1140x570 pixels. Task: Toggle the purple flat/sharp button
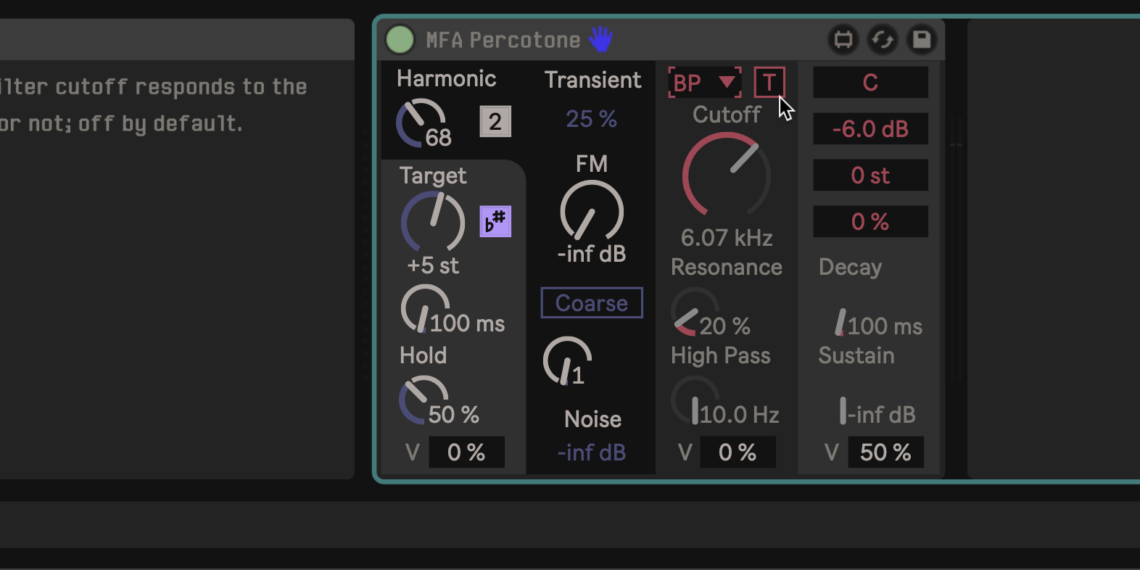(x=495, y=222)
